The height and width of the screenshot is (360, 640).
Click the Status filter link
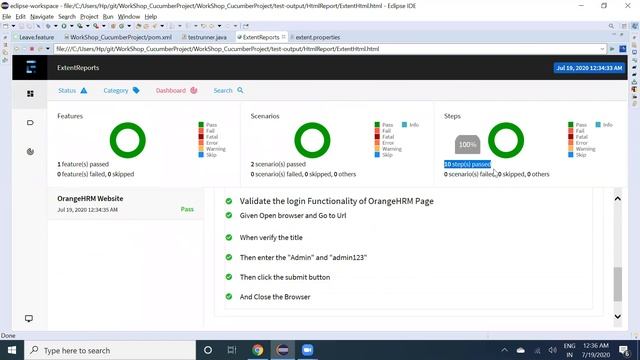point(73,91)
